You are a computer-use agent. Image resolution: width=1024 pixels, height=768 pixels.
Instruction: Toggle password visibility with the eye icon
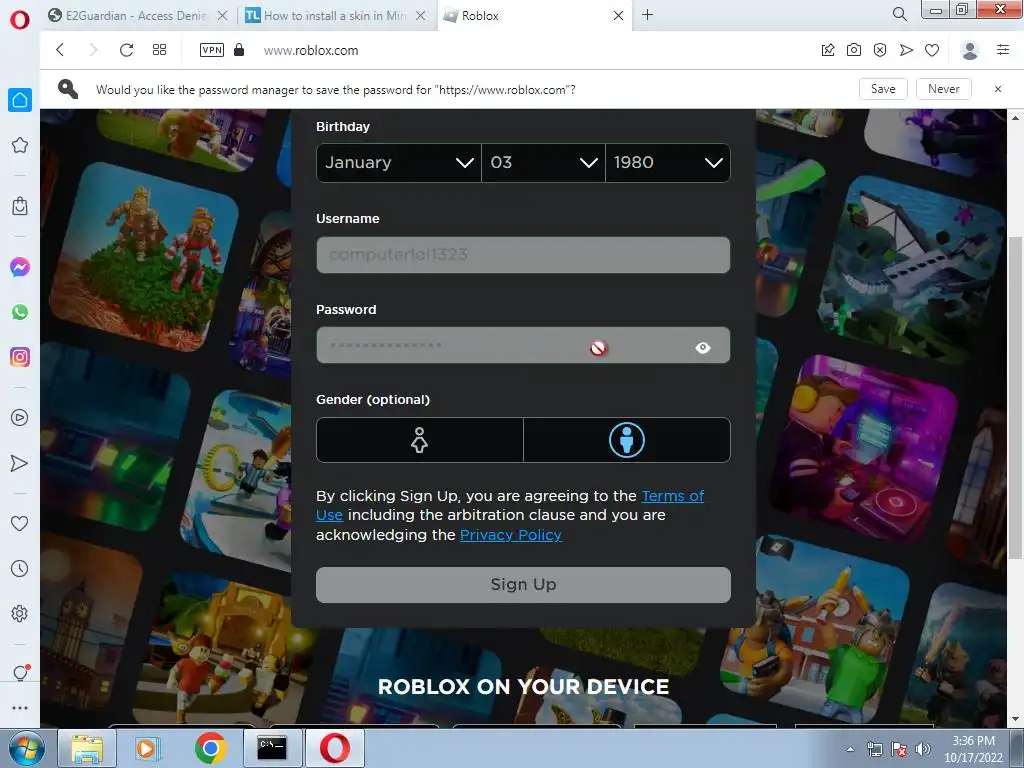[703, 347]
